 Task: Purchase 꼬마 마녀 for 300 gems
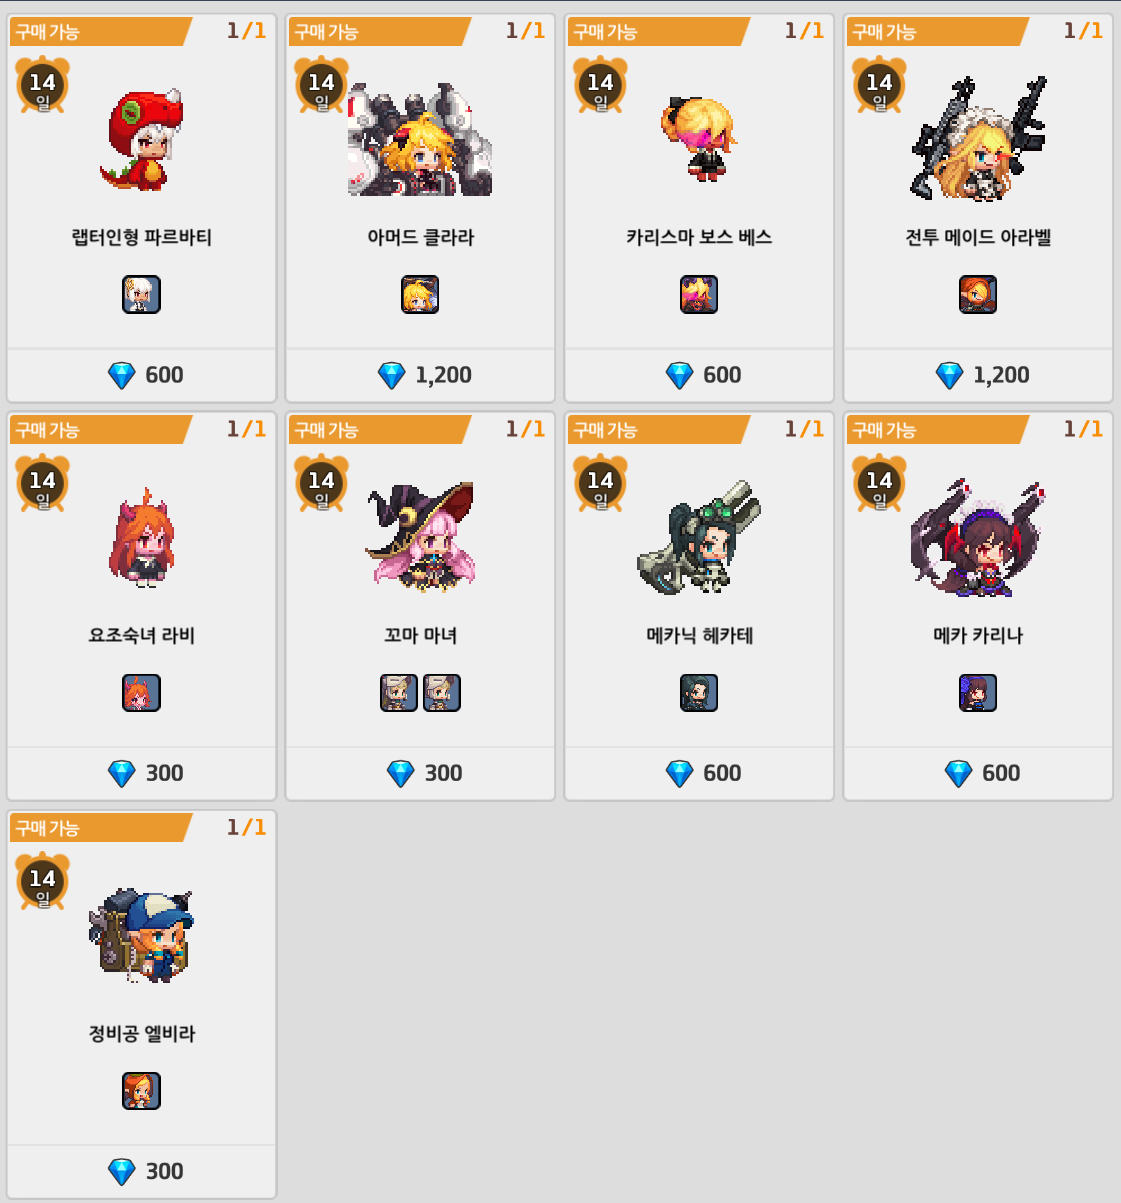(x=420, y=773)
